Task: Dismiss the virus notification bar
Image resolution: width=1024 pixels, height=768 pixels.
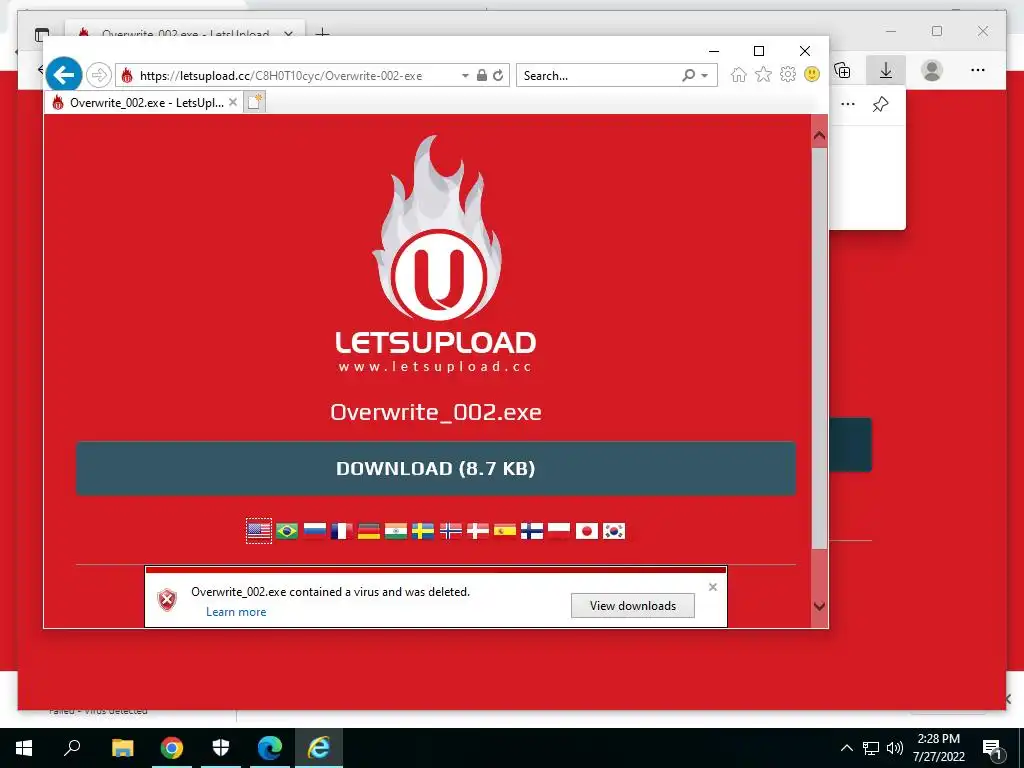Action: [x=712, y=587]
